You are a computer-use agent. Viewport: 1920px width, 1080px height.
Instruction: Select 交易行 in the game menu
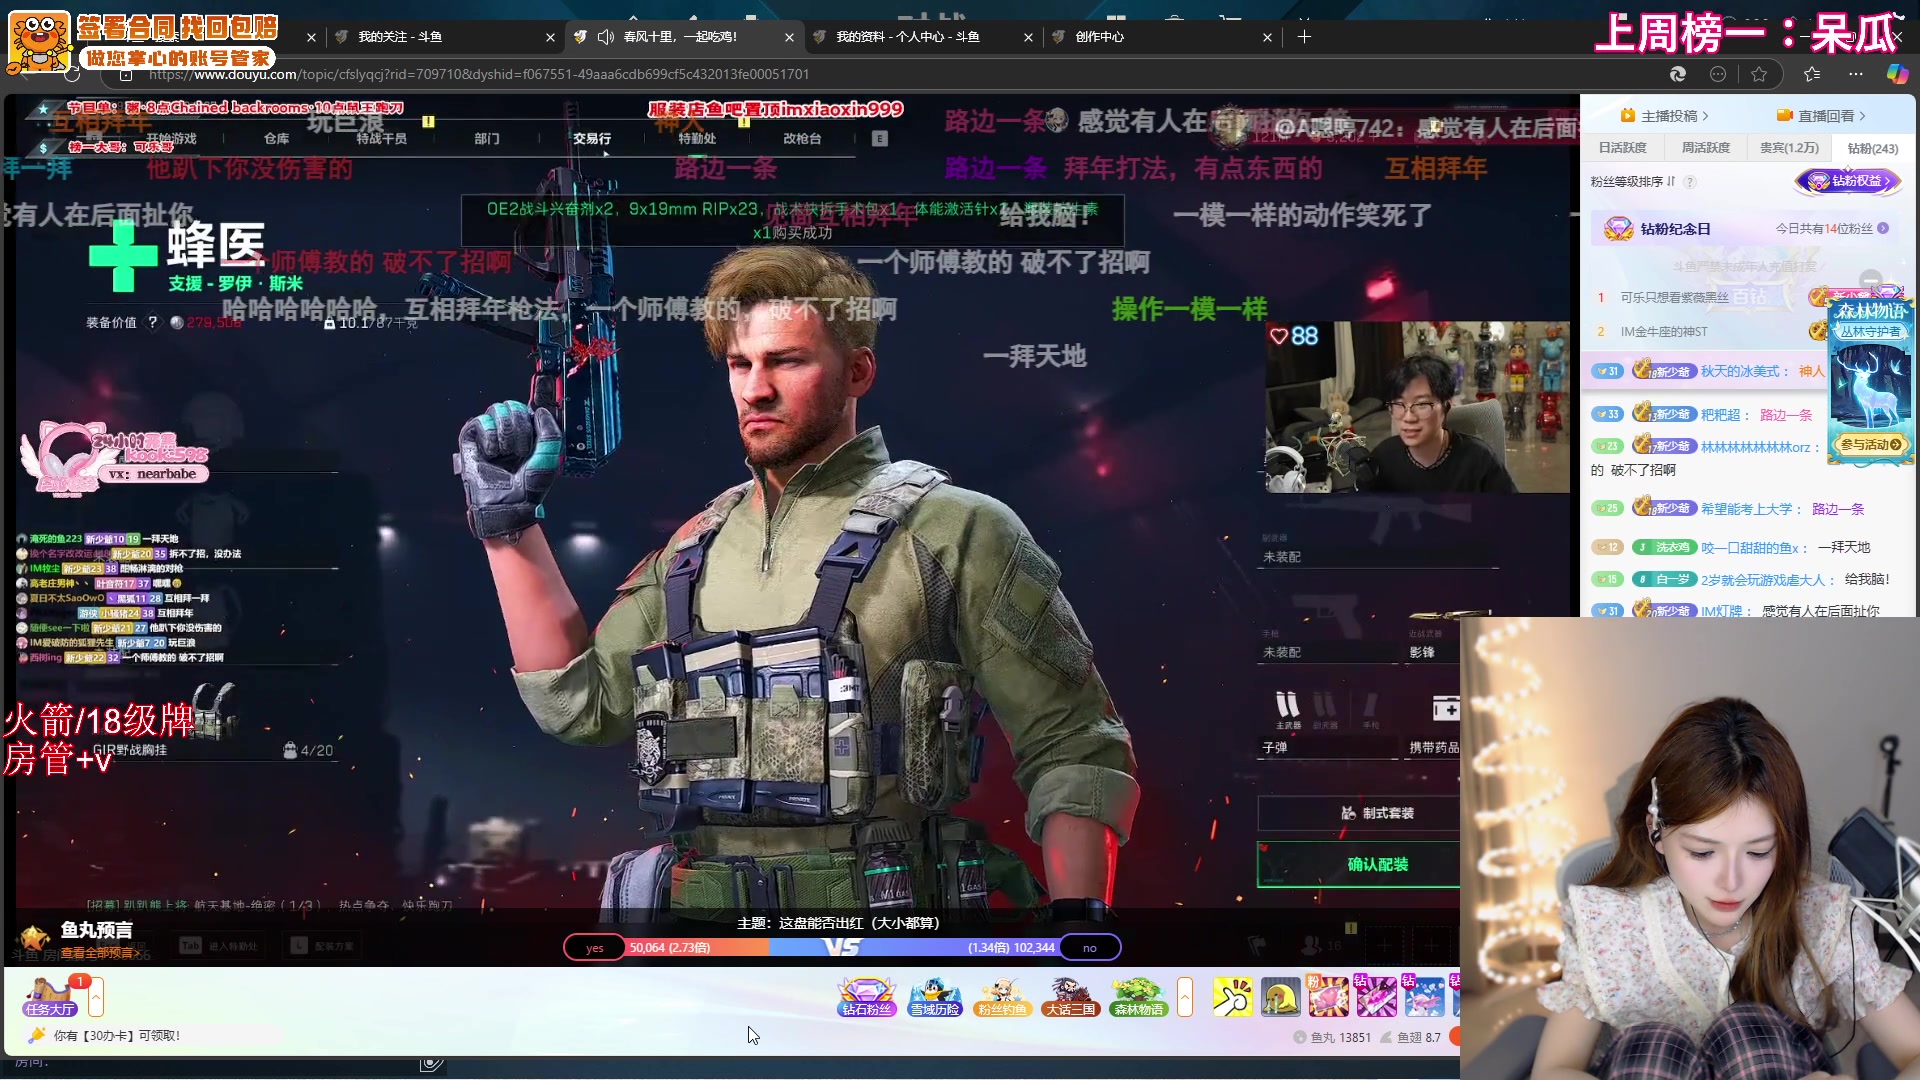coord(592,139)
